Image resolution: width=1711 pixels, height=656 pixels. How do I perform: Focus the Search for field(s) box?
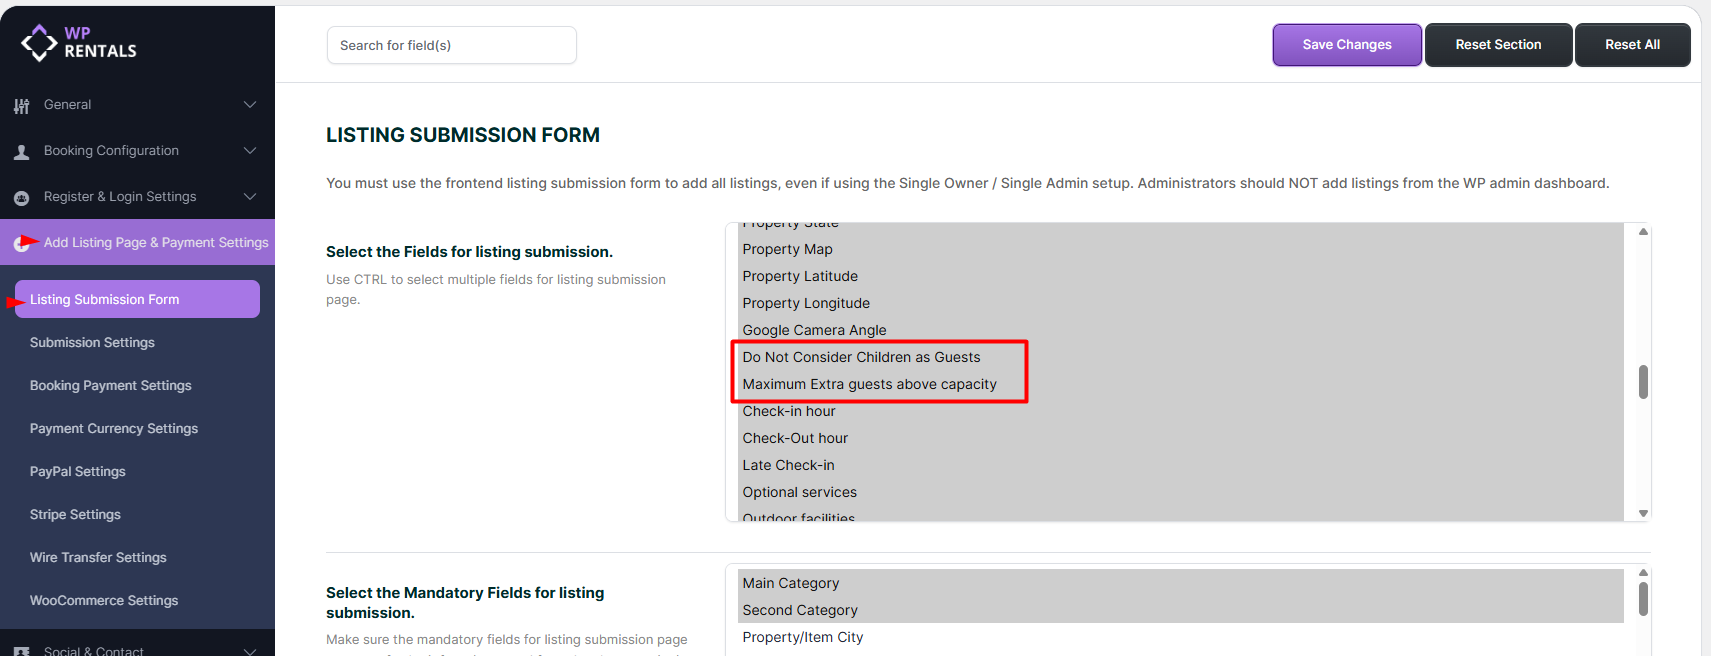point(451,46)
